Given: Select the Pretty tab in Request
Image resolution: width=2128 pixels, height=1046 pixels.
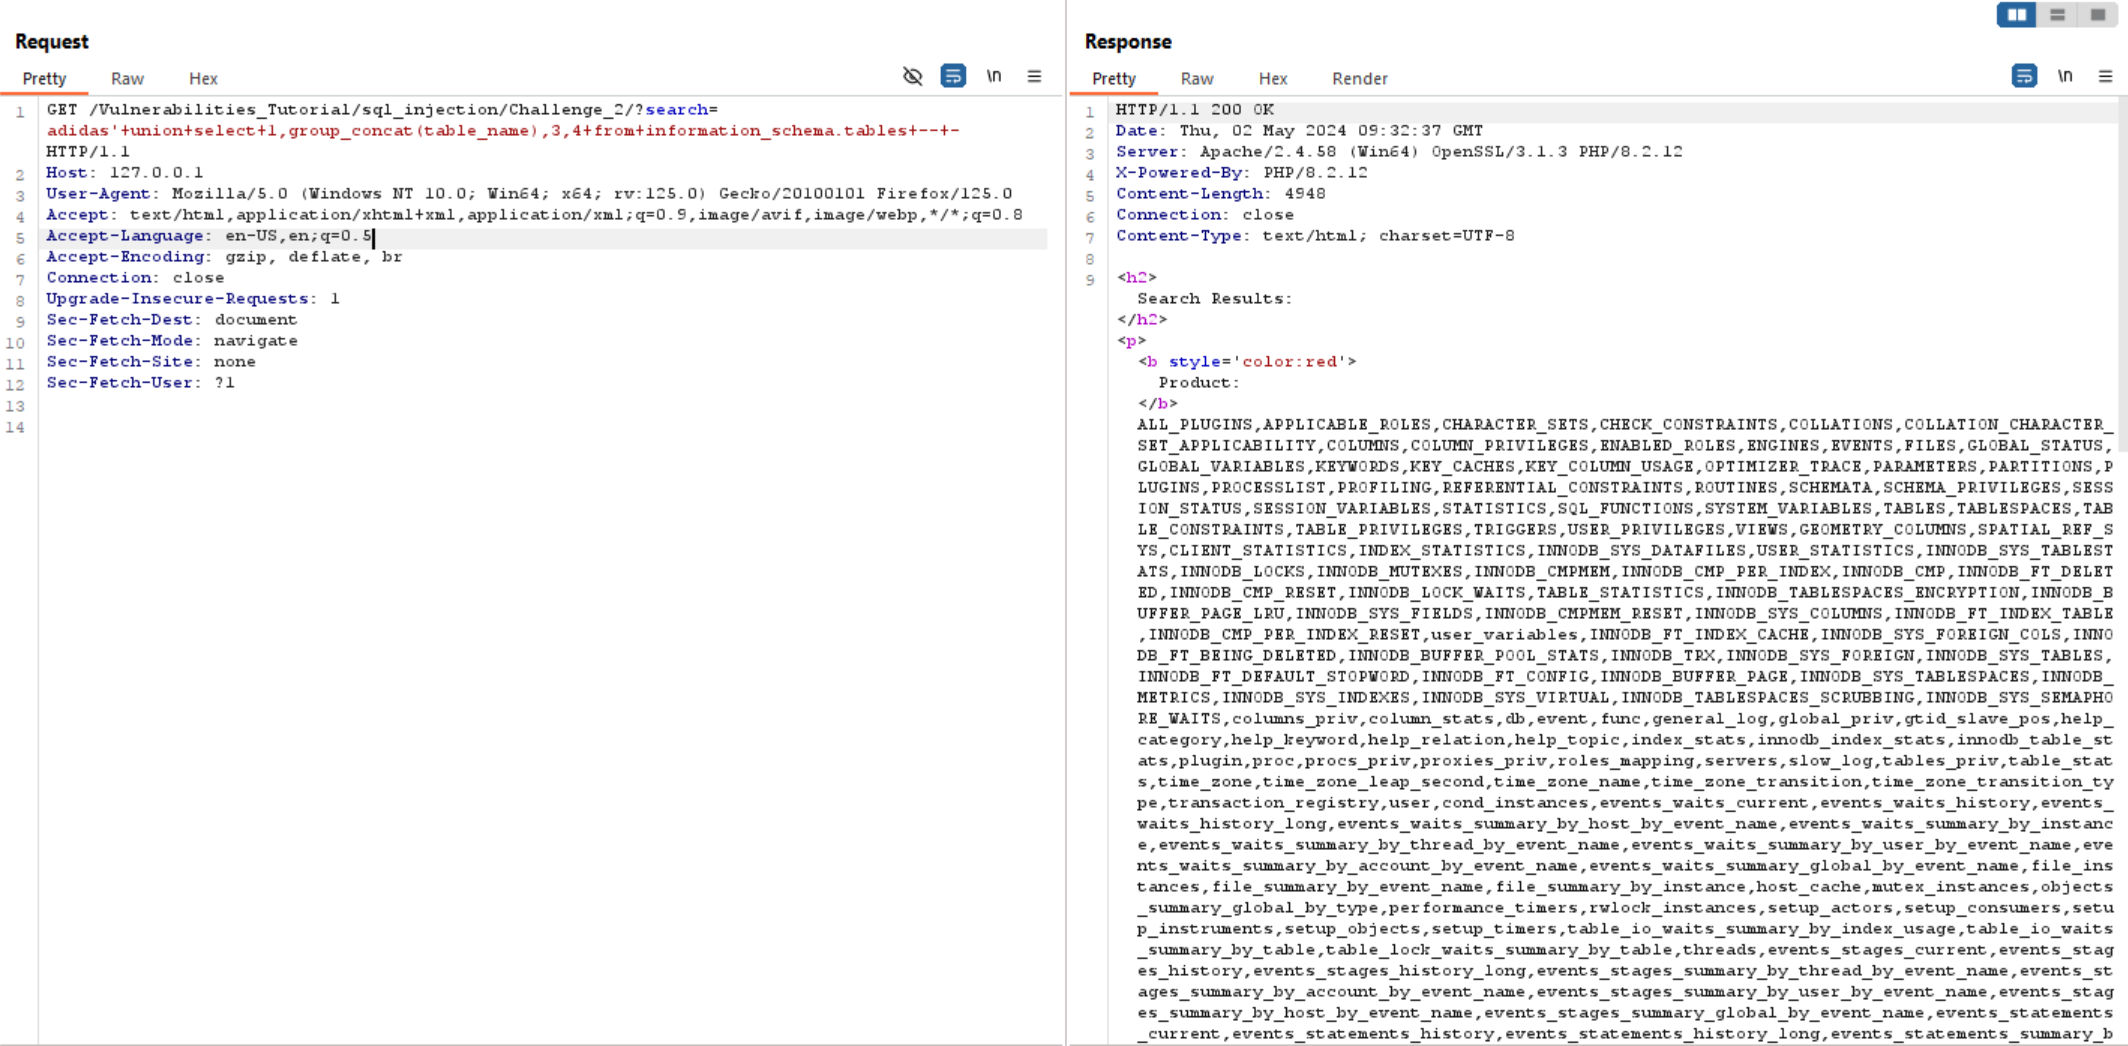Looking at the screenshot, I should click(x=44, y=79).
